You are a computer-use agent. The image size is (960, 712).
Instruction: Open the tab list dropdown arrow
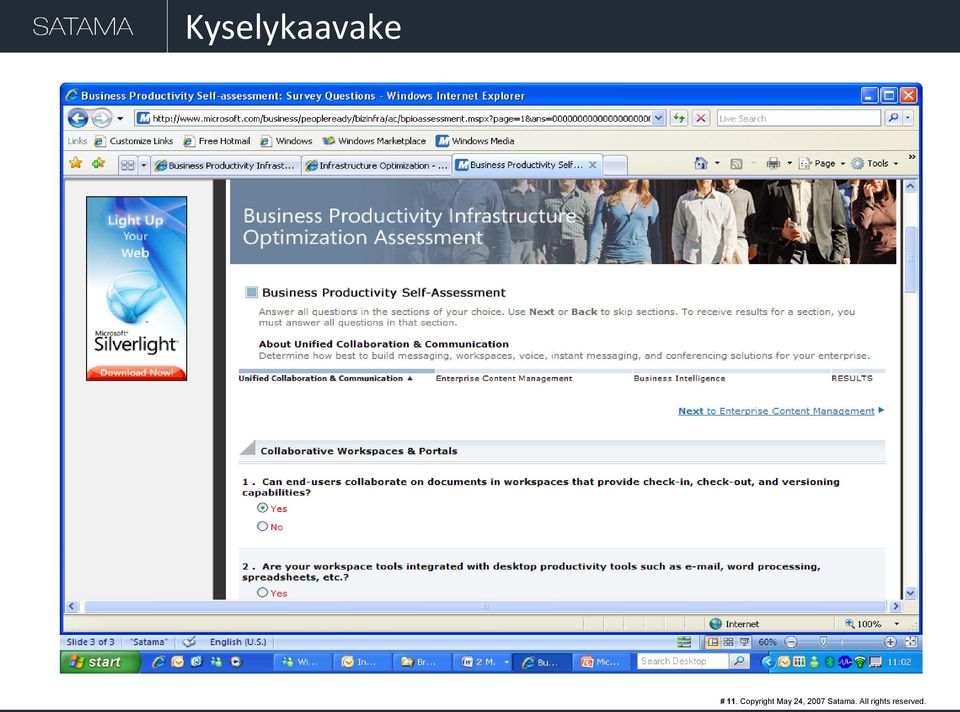(144, 165)
